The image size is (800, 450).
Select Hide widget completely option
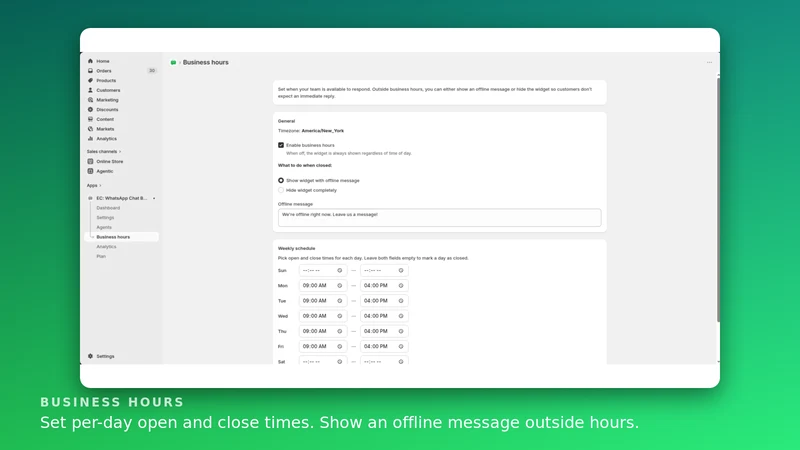(x=281, y=190)
